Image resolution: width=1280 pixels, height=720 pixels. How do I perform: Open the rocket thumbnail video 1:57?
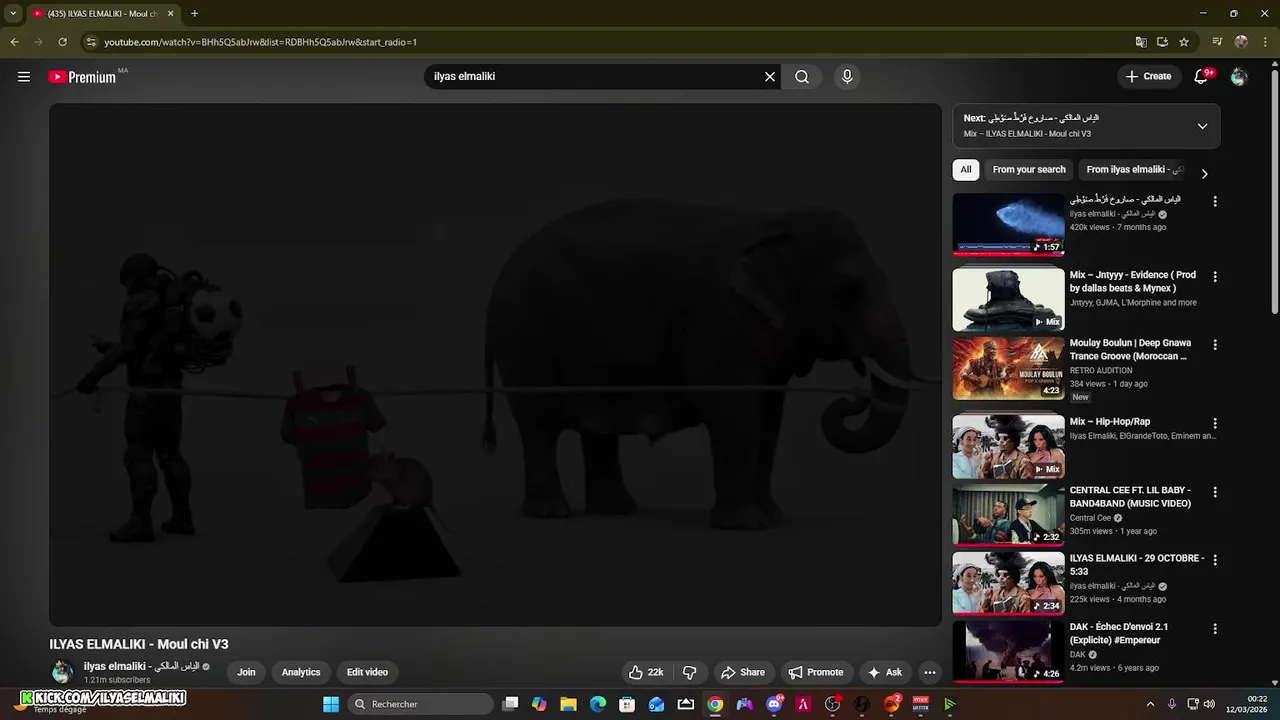coord(1008,225)
